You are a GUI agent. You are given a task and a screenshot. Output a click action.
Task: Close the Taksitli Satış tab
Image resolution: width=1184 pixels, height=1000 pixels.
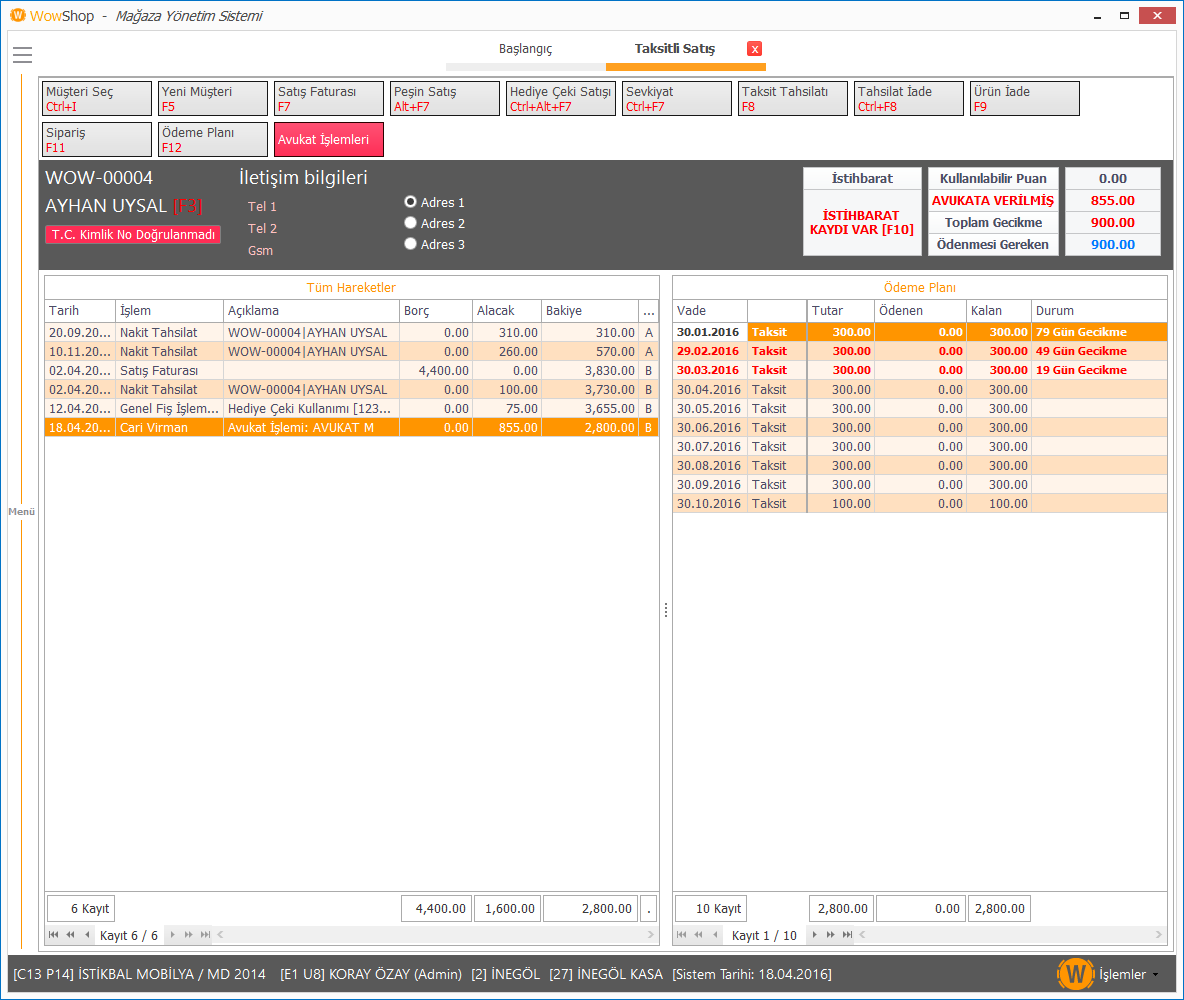click(754, 49)
